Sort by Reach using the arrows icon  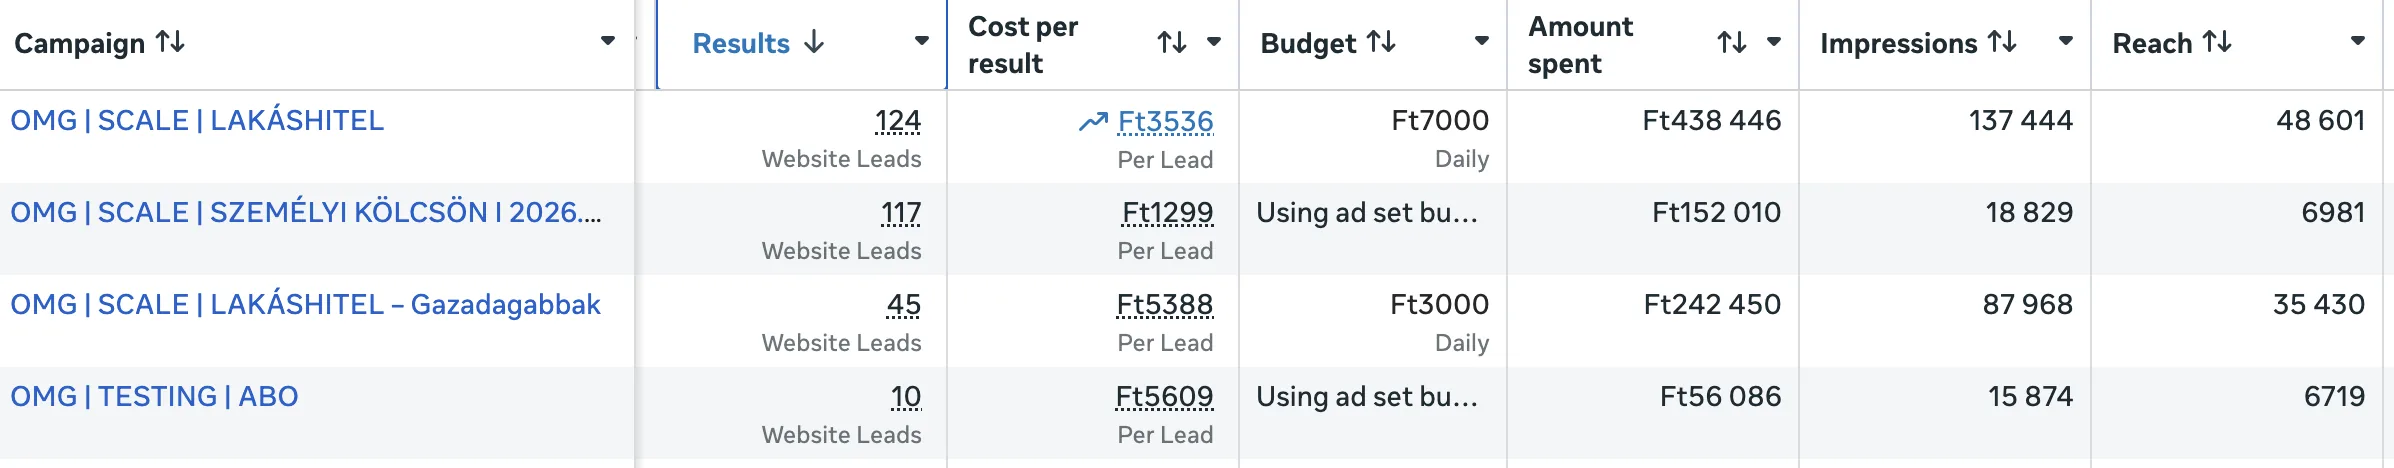coord(2217,42)
